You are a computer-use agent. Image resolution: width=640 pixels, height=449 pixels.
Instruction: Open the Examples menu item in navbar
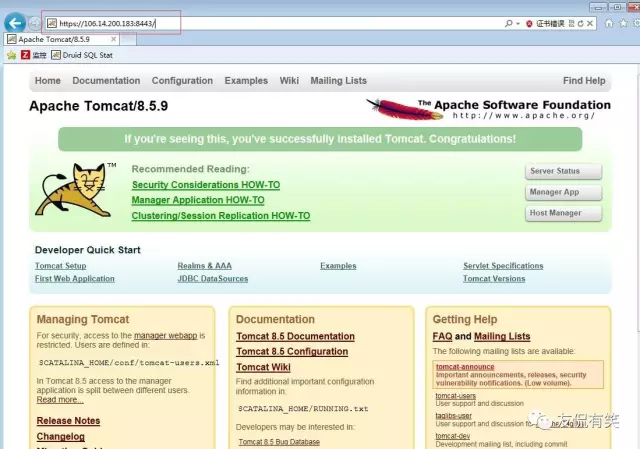pos(246,81)
